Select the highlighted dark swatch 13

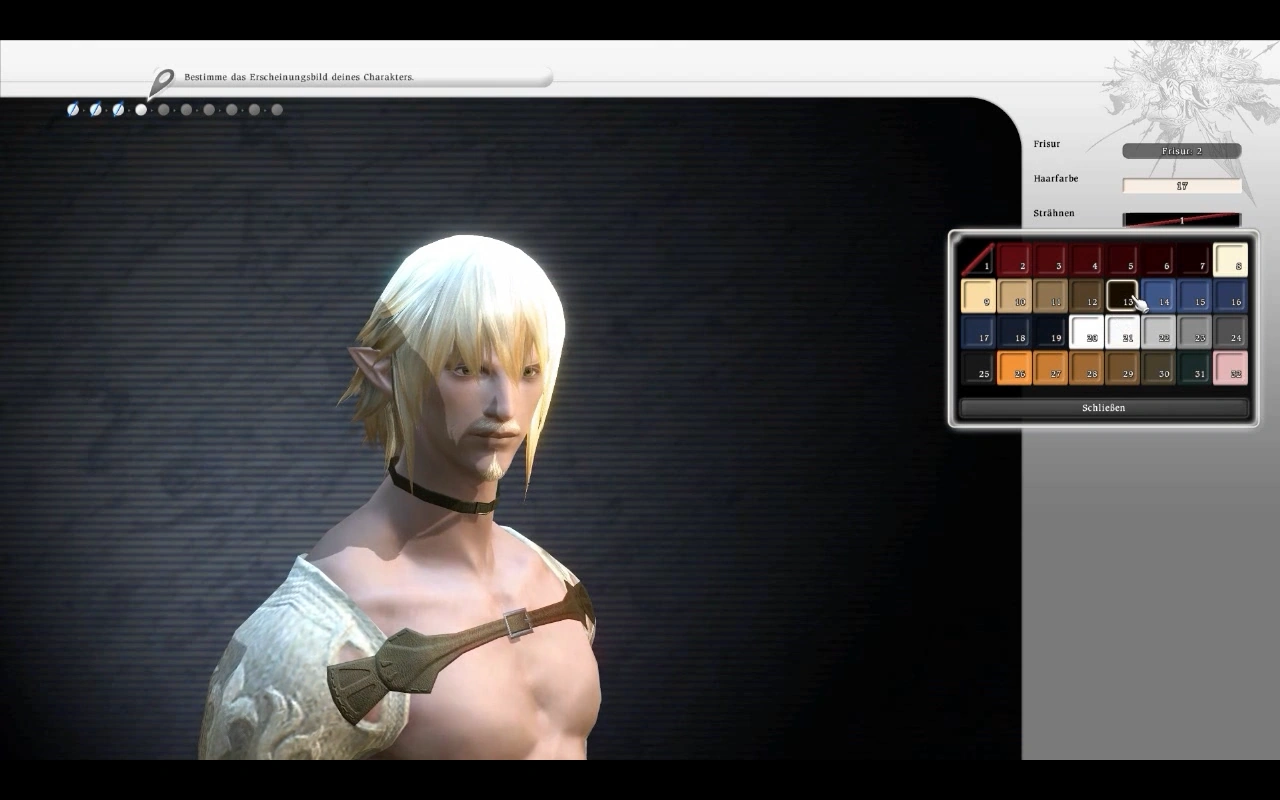click(1122, 296)
